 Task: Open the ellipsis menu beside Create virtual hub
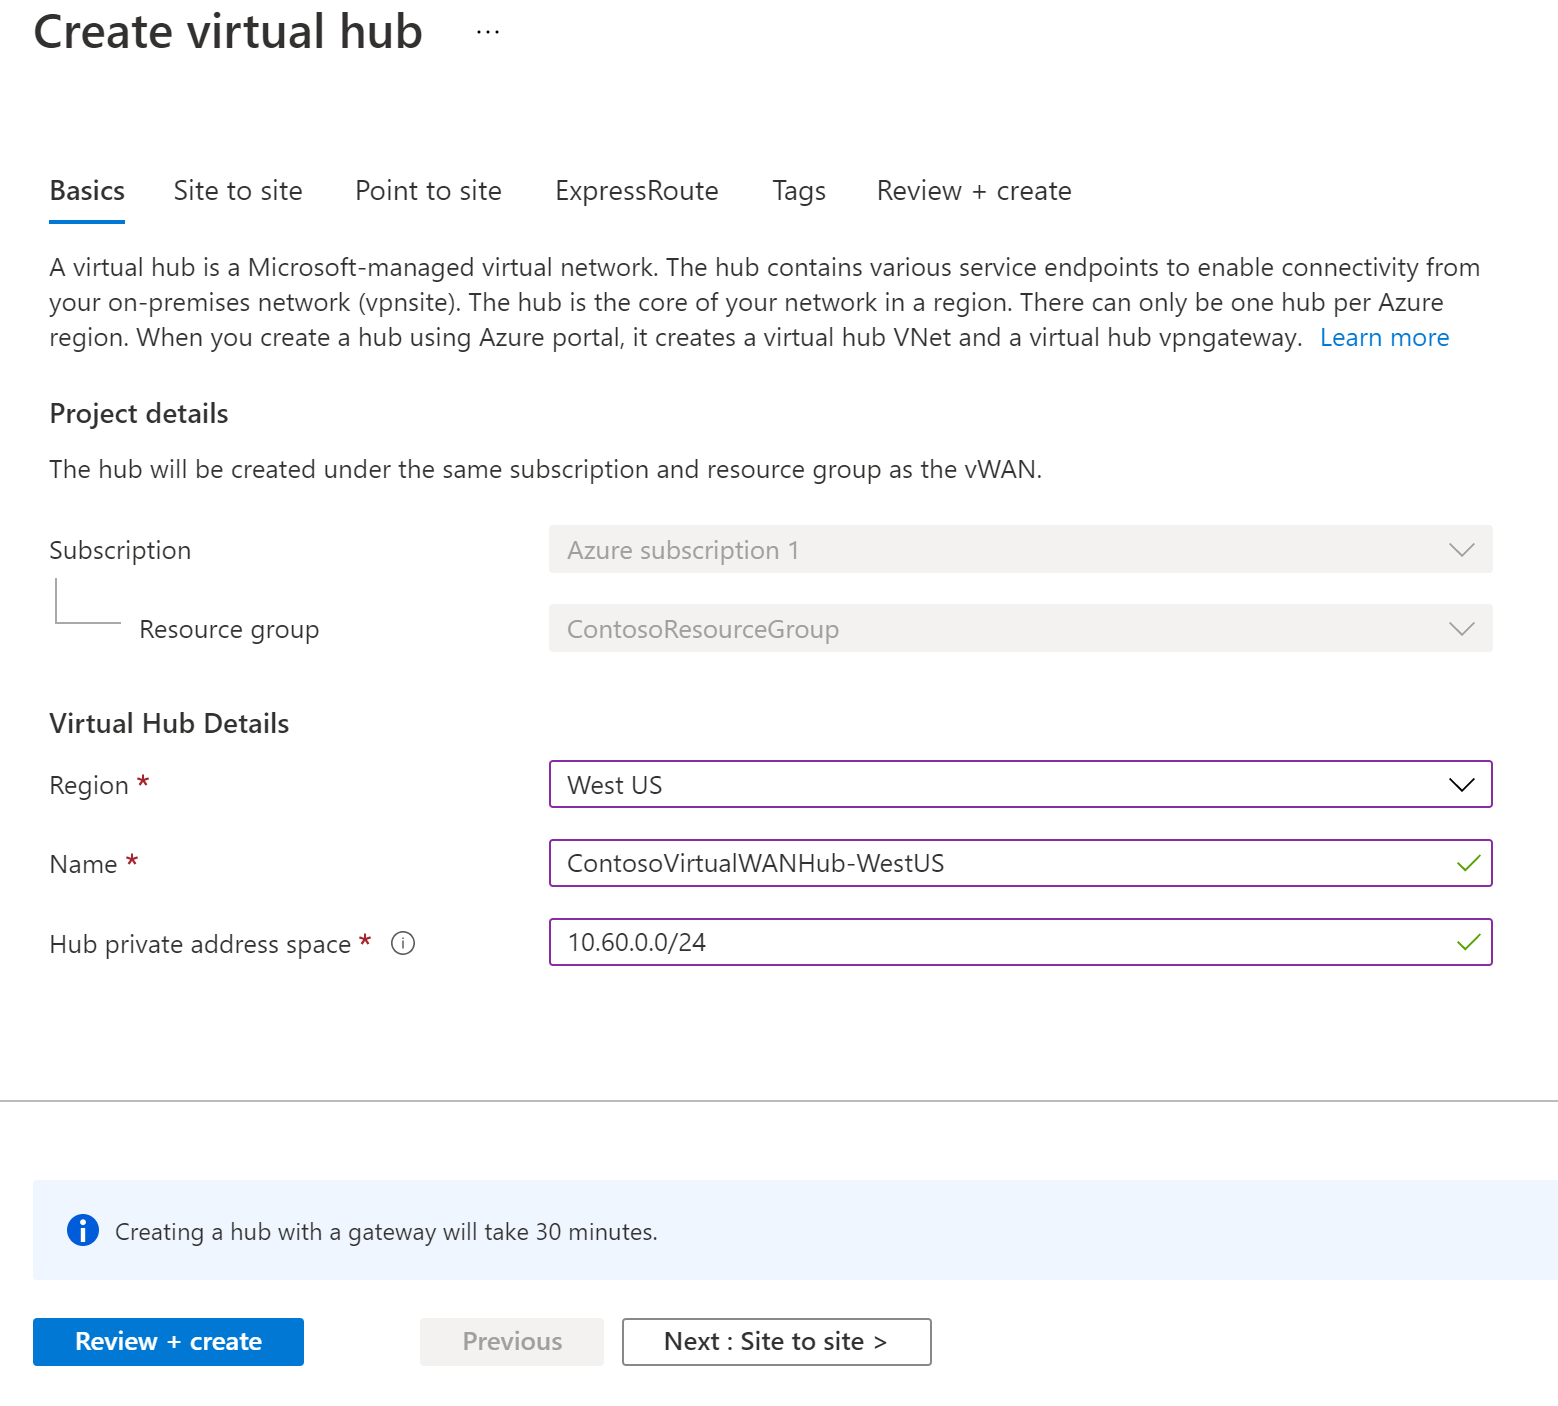pyautogui.click(x=487, y=31)
